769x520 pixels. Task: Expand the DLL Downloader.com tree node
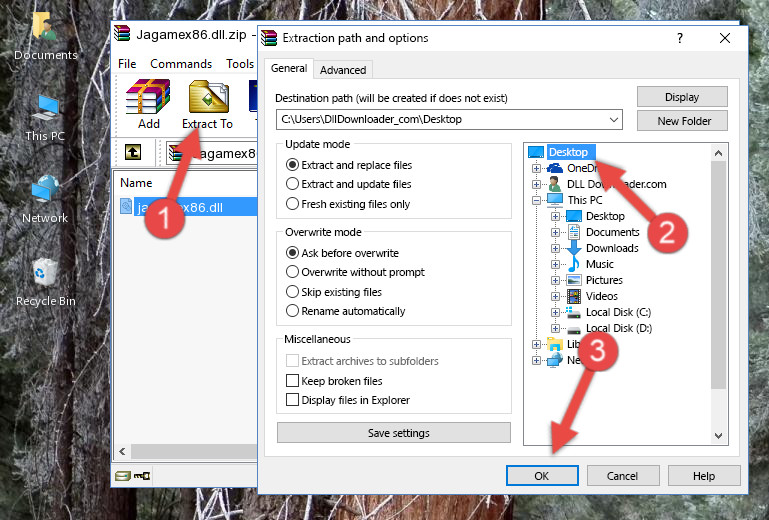point(537,184)
